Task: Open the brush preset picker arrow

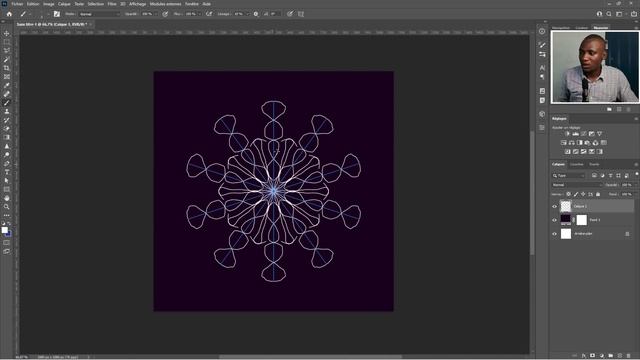Action: [48, 14]
